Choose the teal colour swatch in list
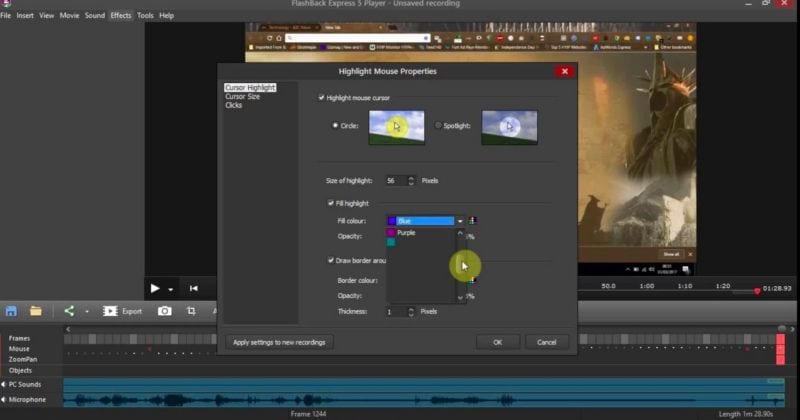800x420 pixels. (x=391, y=242)
